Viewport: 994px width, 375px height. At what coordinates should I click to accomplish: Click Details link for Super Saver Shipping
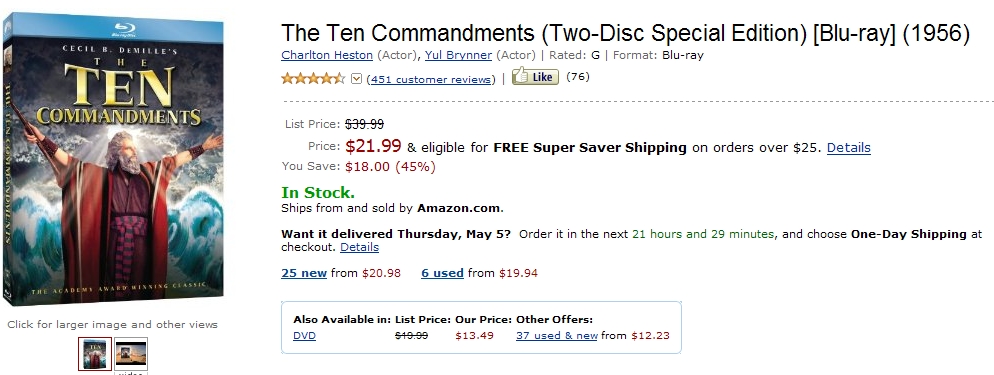848,148
